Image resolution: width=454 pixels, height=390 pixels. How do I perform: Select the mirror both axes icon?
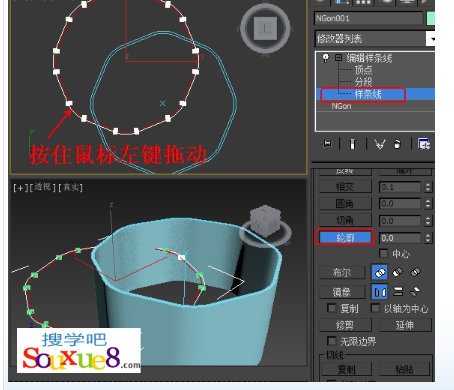tap(415, 292)
